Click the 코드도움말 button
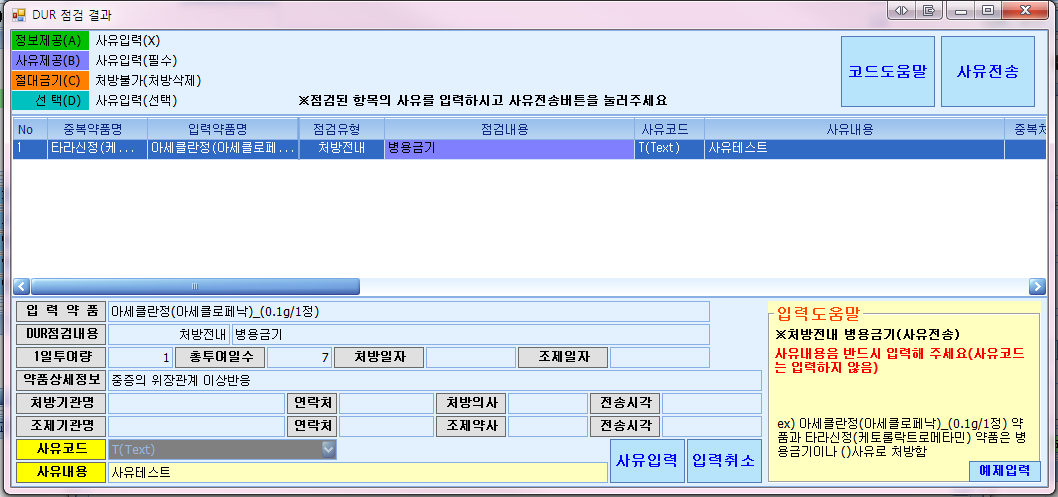 [887, 71]
